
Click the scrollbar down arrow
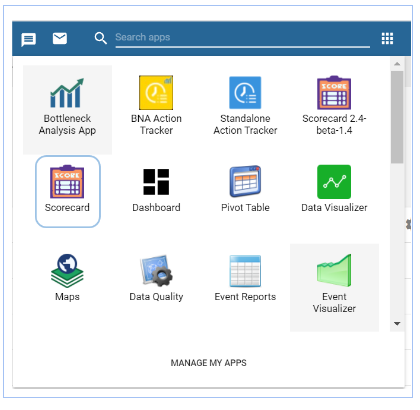397,324
